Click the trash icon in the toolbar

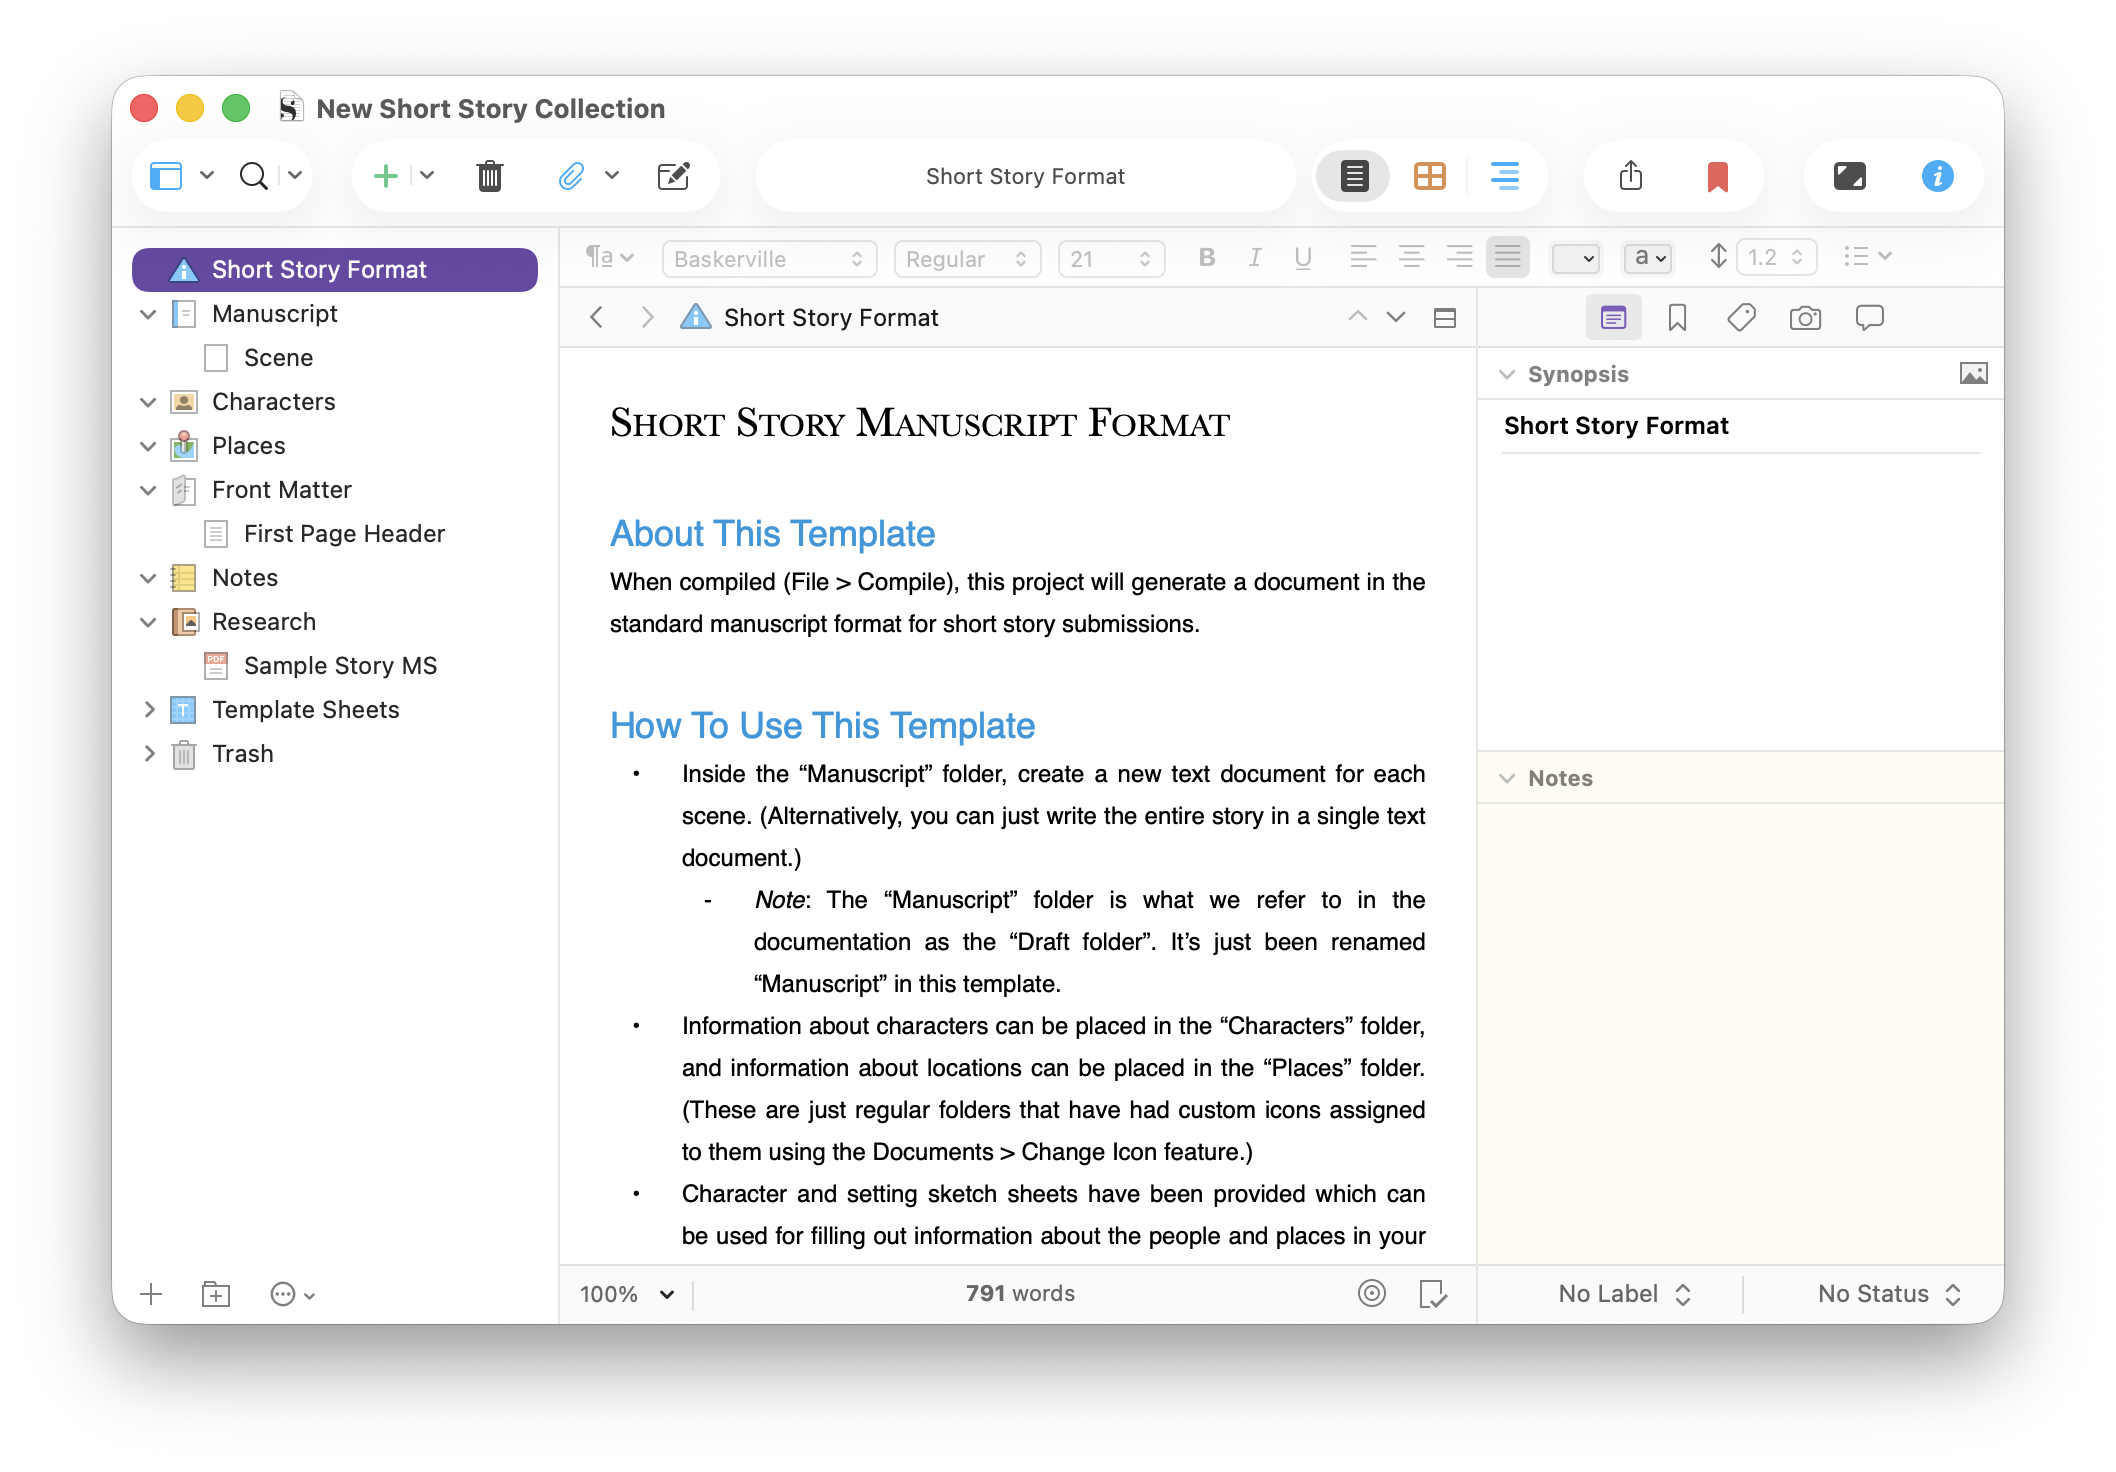(x=489, y=176)
